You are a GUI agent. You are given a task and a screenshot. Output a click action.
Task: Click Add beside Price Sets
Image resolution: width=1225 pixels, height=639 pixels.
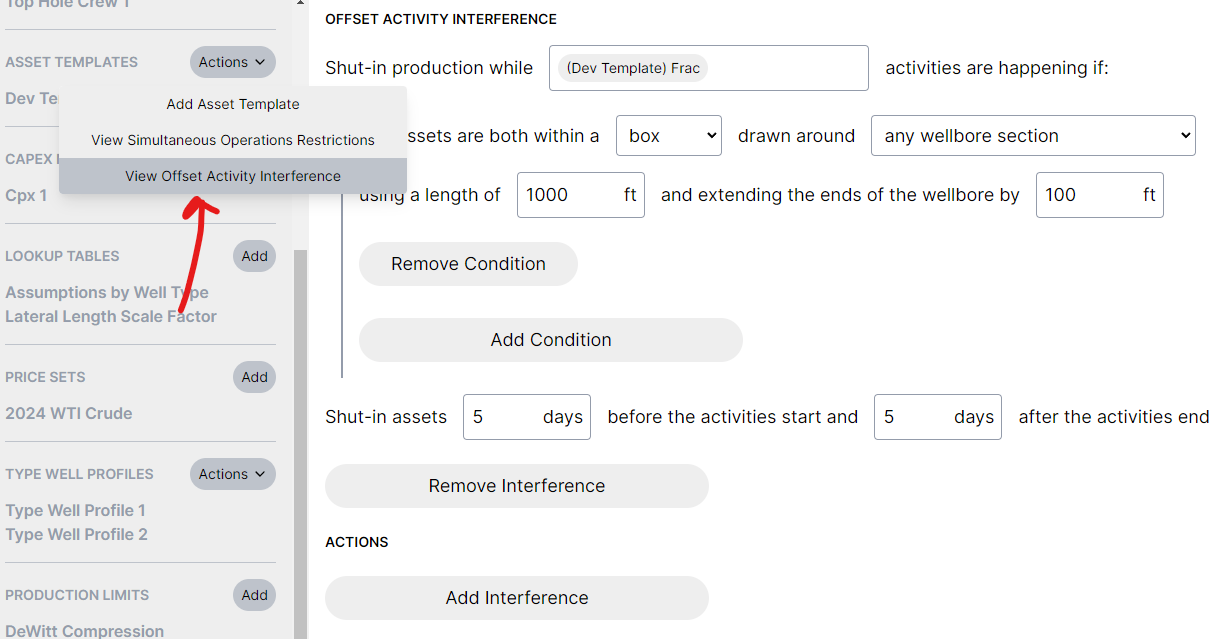coord(254,377)
